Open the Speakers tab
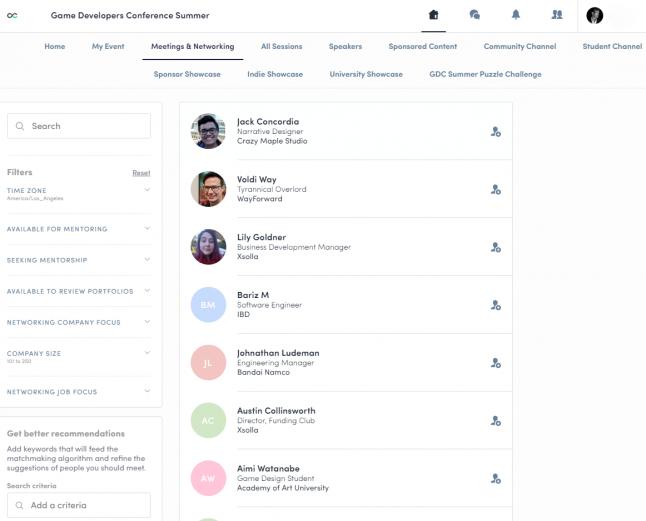The image size is (646, 521). pyautogui.click(x=345, y=47)
